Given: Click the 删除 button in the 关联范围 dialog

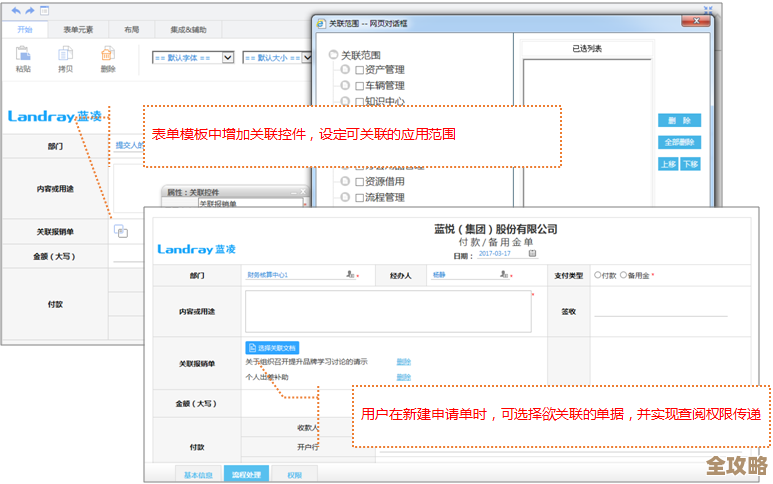Looking at the screenshot, I should 679,120.
